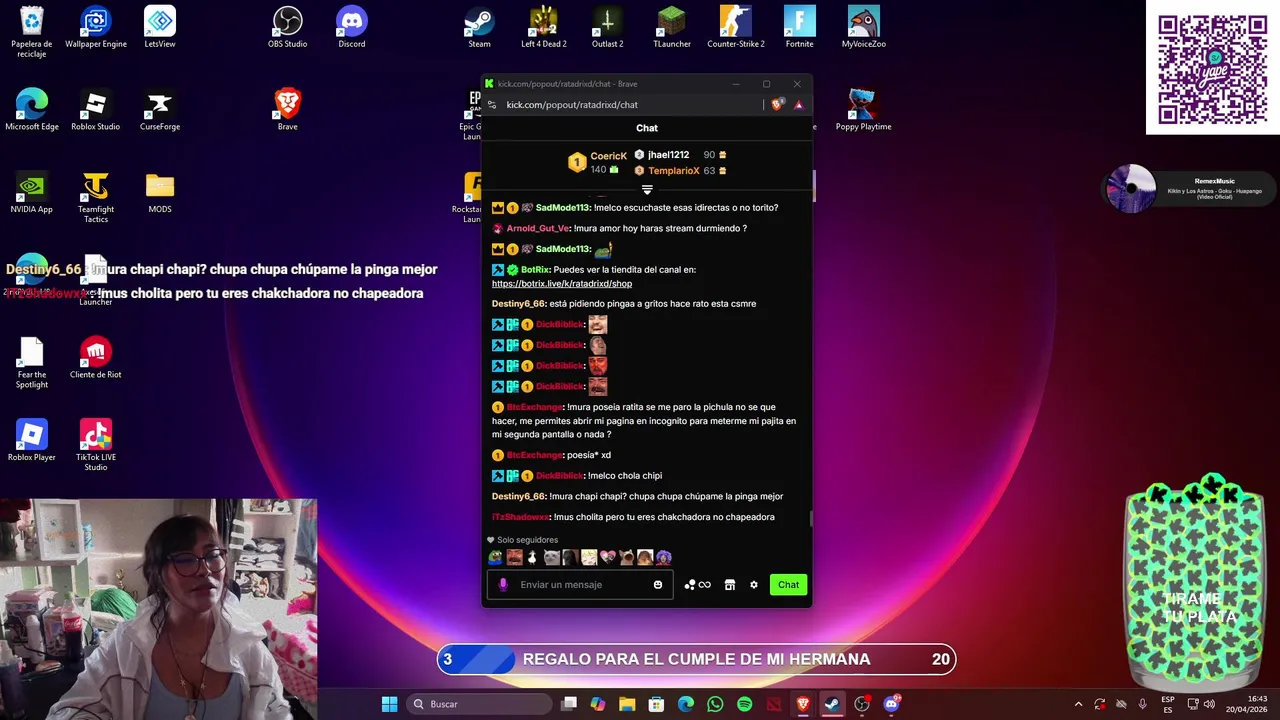
Task: Select the CurseForge desktop icon
Action: pos(160,110)
